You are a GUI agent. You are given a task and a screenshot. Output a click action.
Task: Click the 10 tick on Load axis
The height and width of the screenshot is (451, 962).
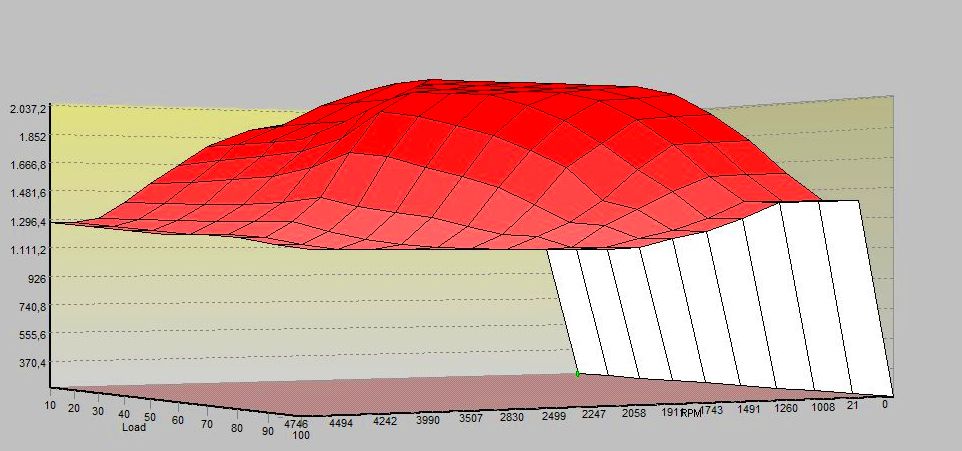point(51,405)
